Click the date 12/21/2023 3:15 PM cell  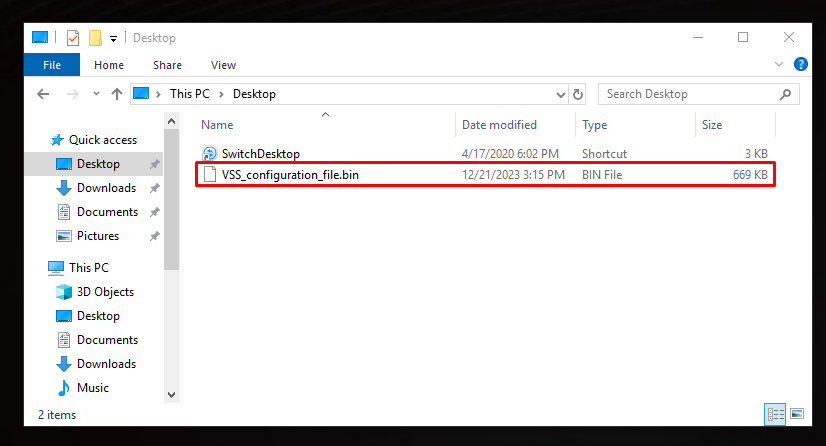[x=513, y=175]
